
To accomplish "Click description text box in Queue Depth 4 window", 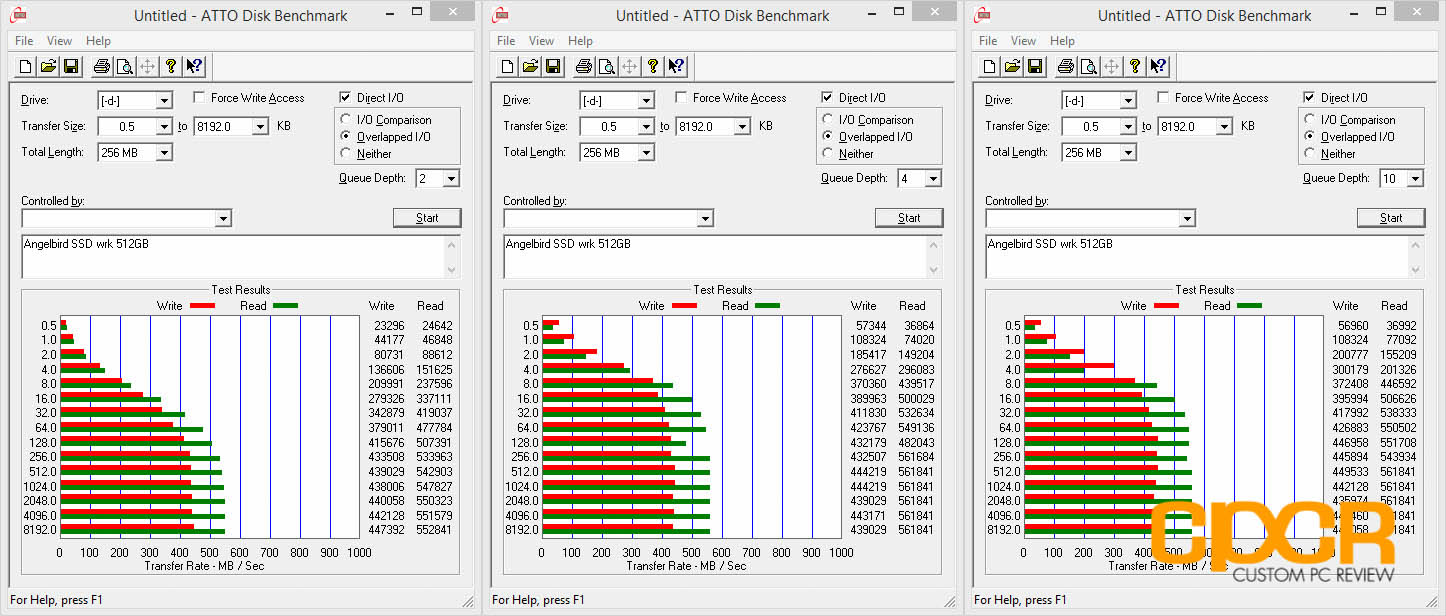I will click(723, 257).
